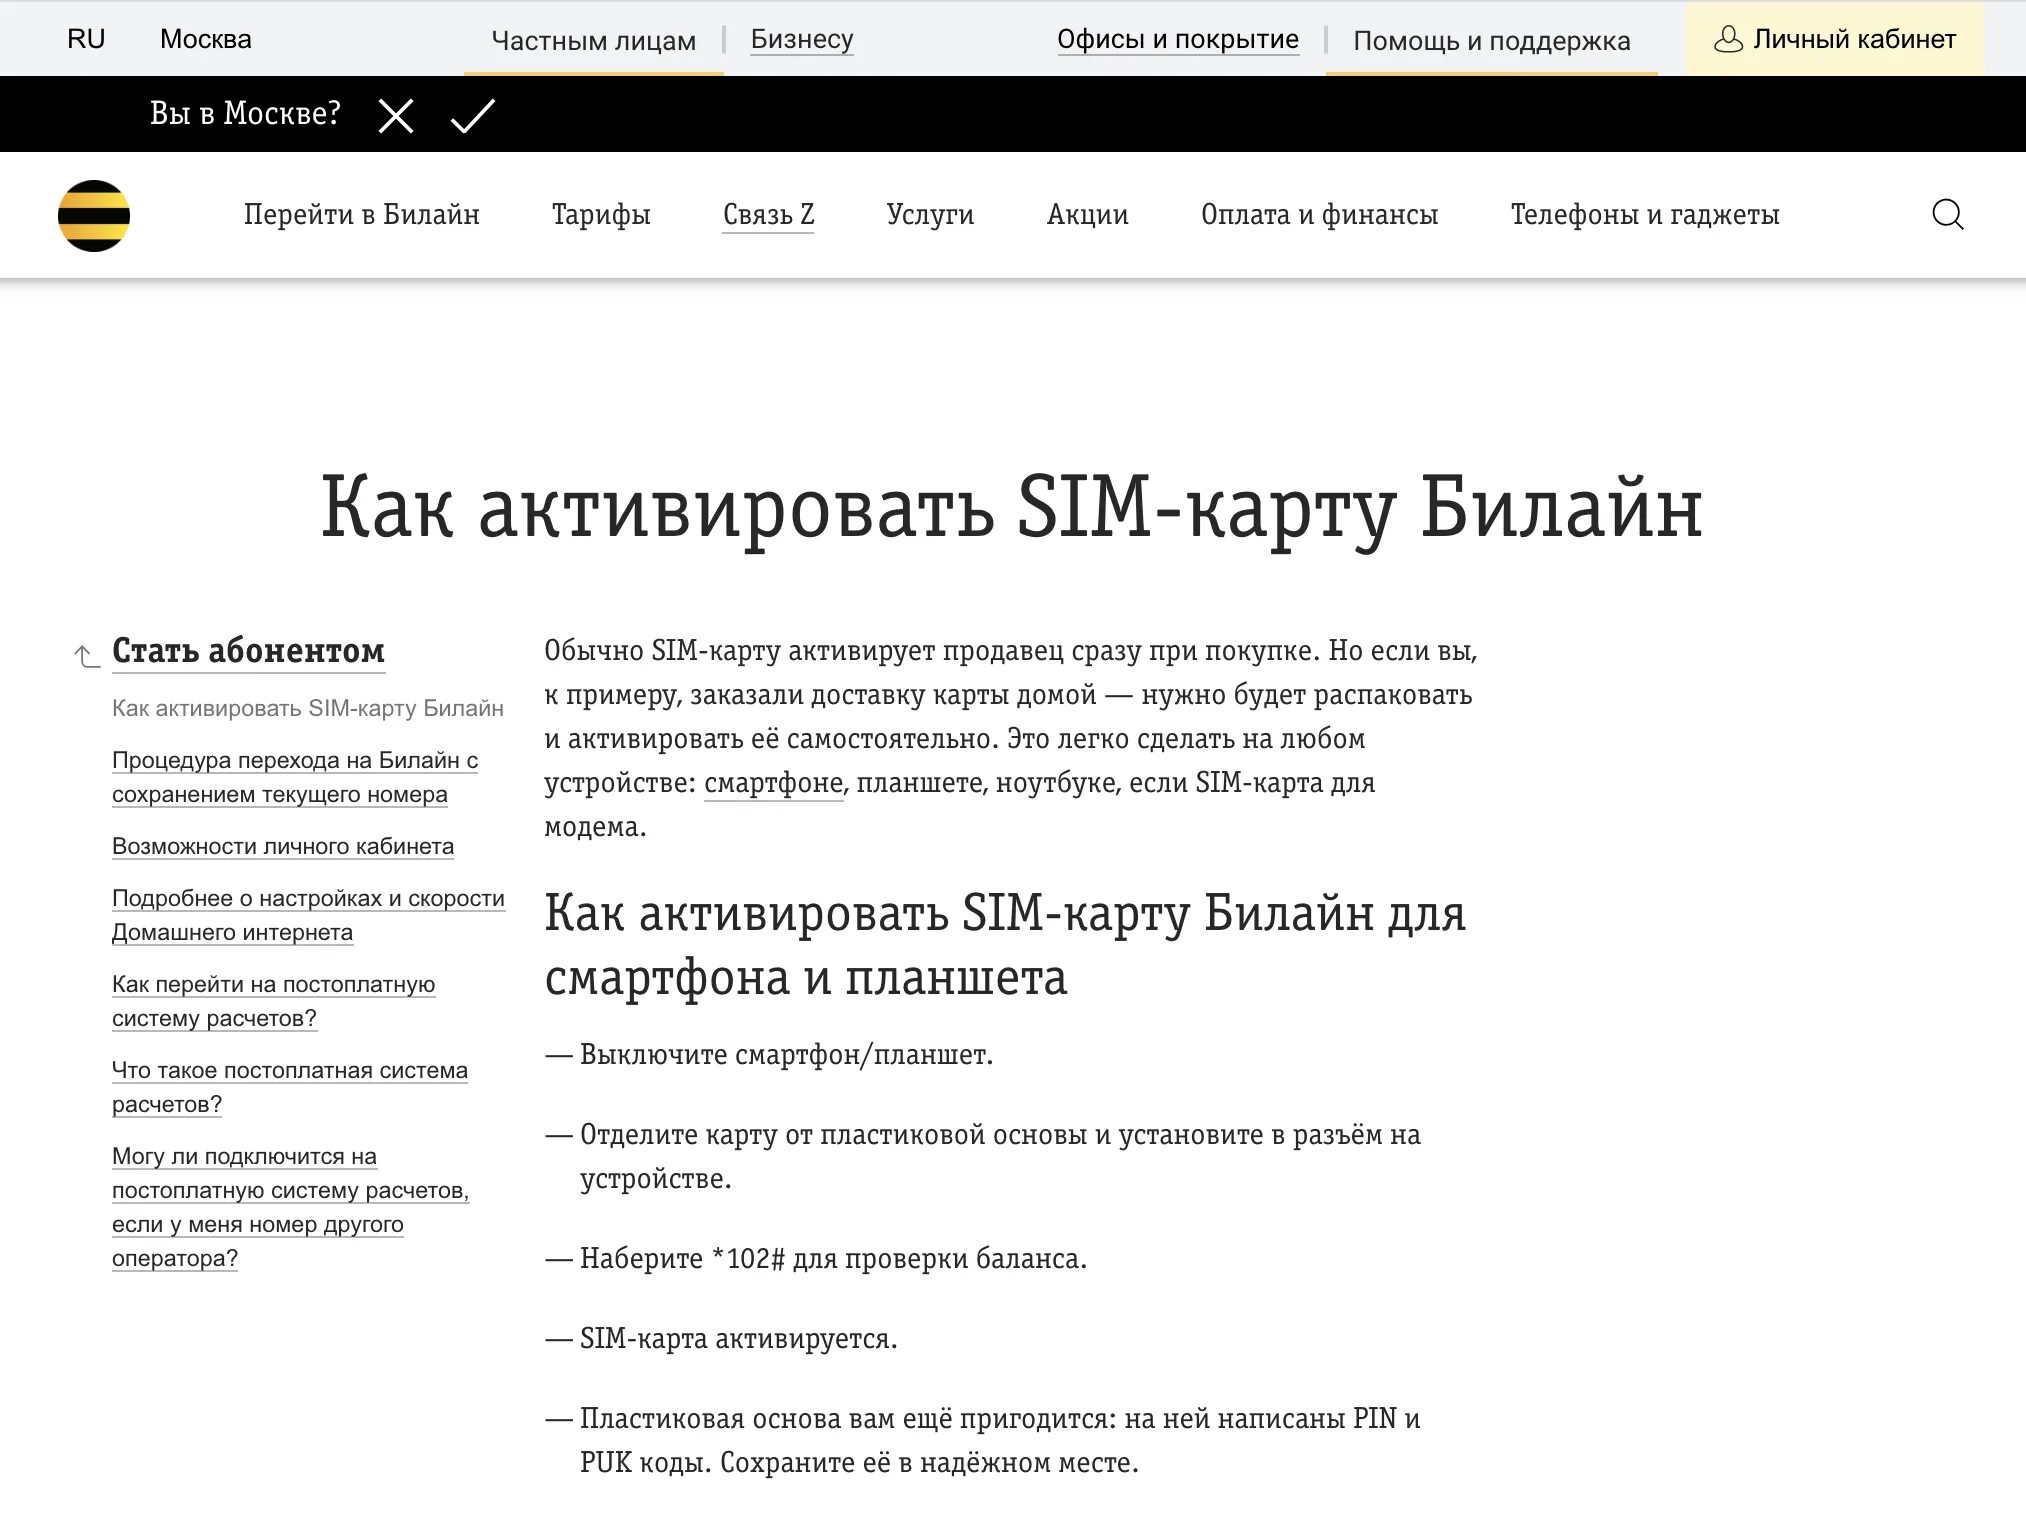Go to Связь Z page
2026x1536 pixels.
click(x=769, y=215)
